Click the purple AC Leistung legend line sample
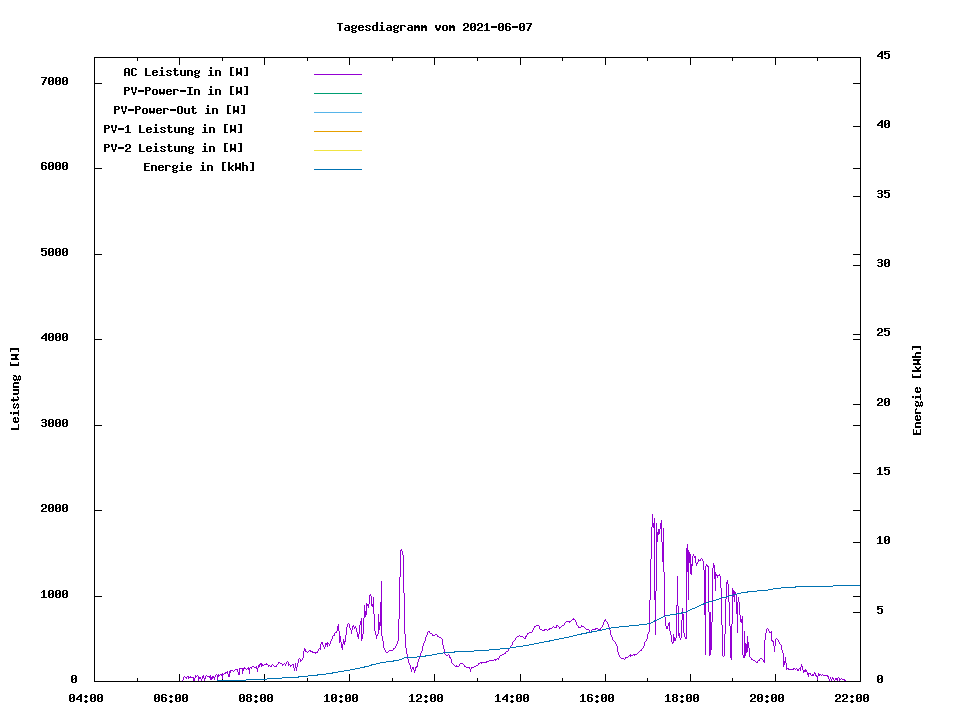 click(338, 74)
